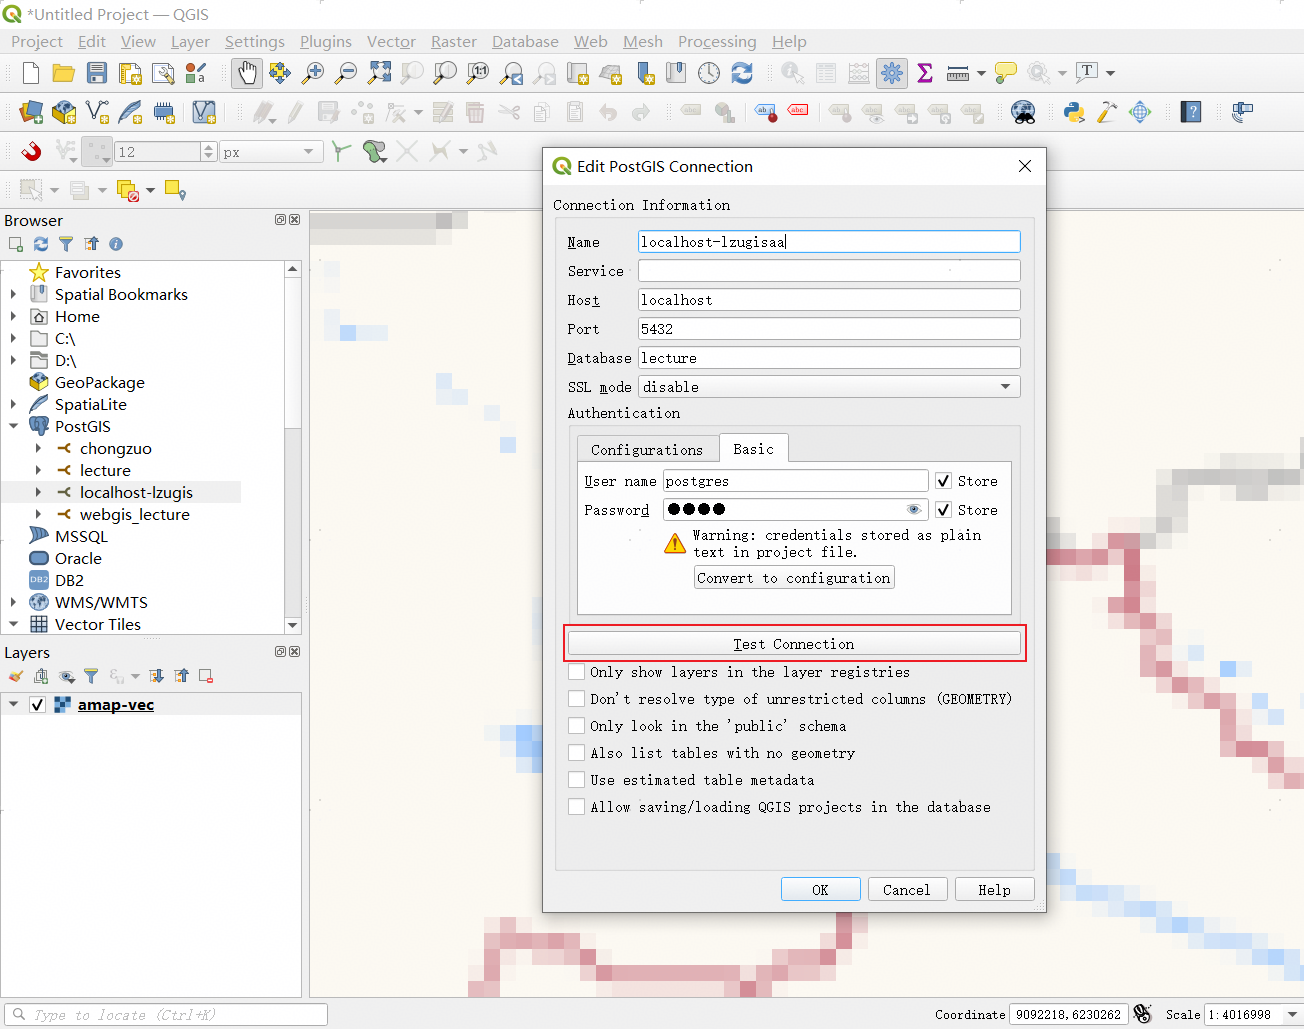Click the Browser panel scrollbar down arrow
1304x1029 pixels.
(293, 625)
